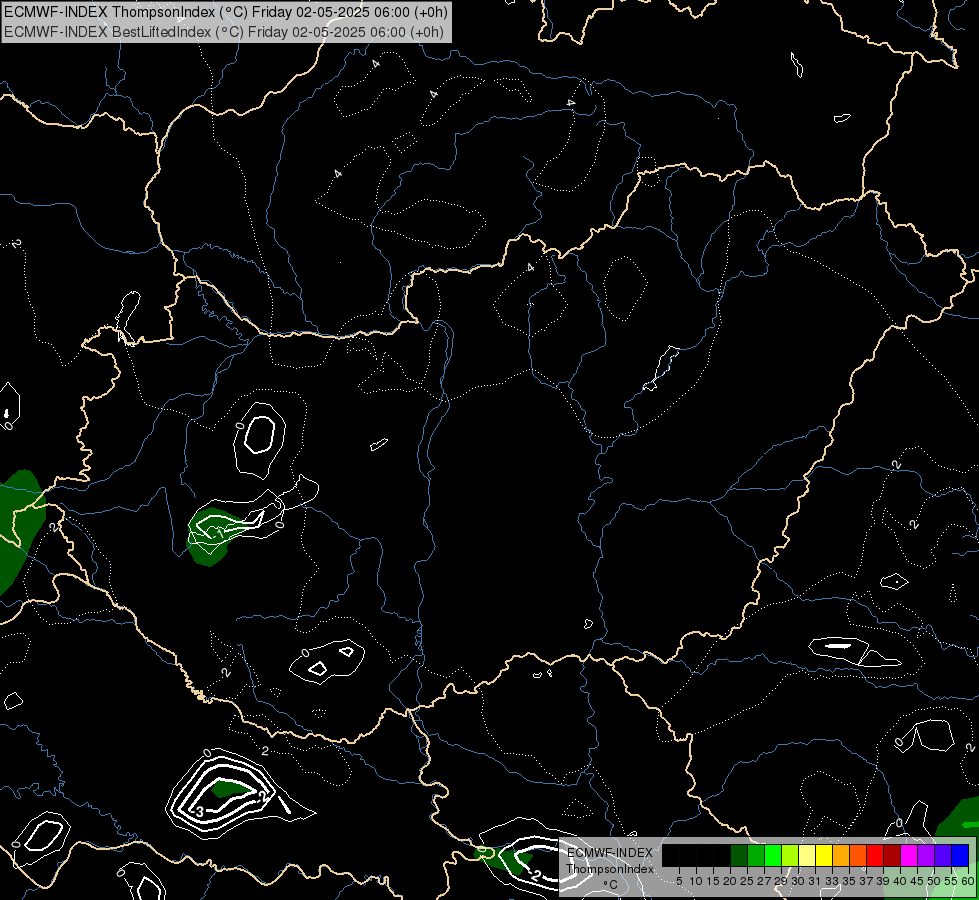Click legend tick label 35
Screen dimensions: 979x900
(849, 881)
